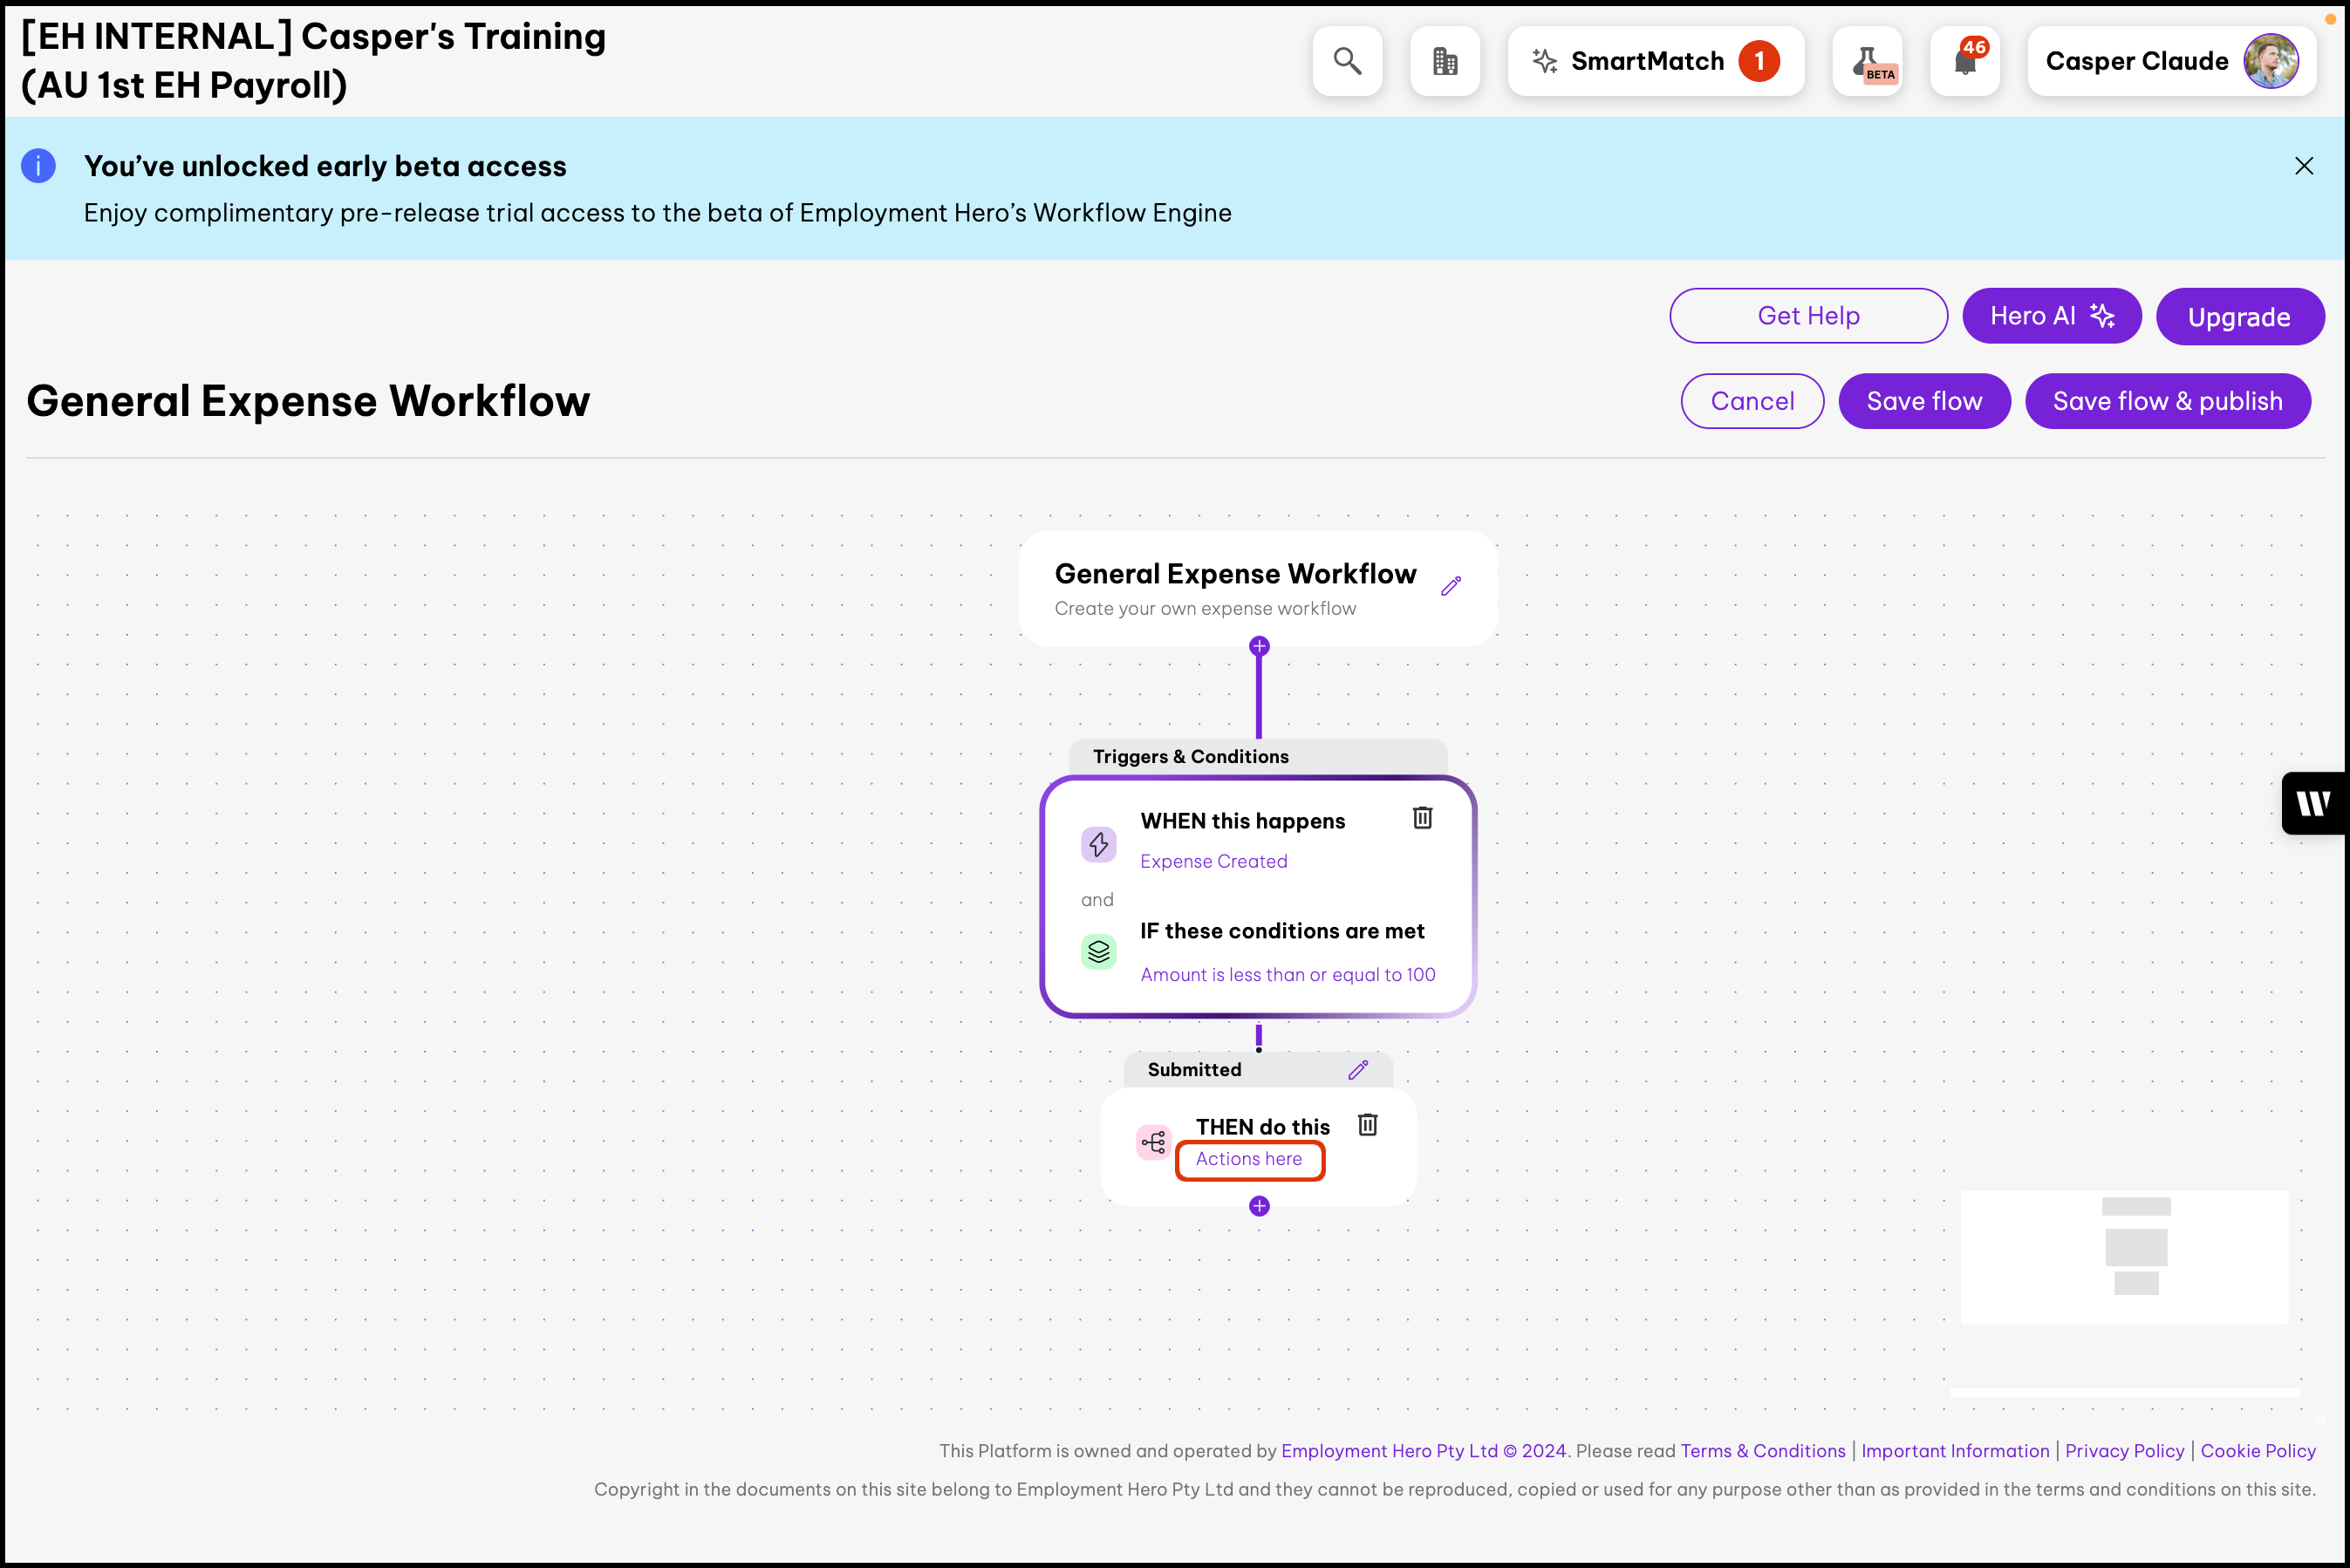Open Hero AI assistant
This screenshot has width=2350, height=1568.
click(2051, 316)
